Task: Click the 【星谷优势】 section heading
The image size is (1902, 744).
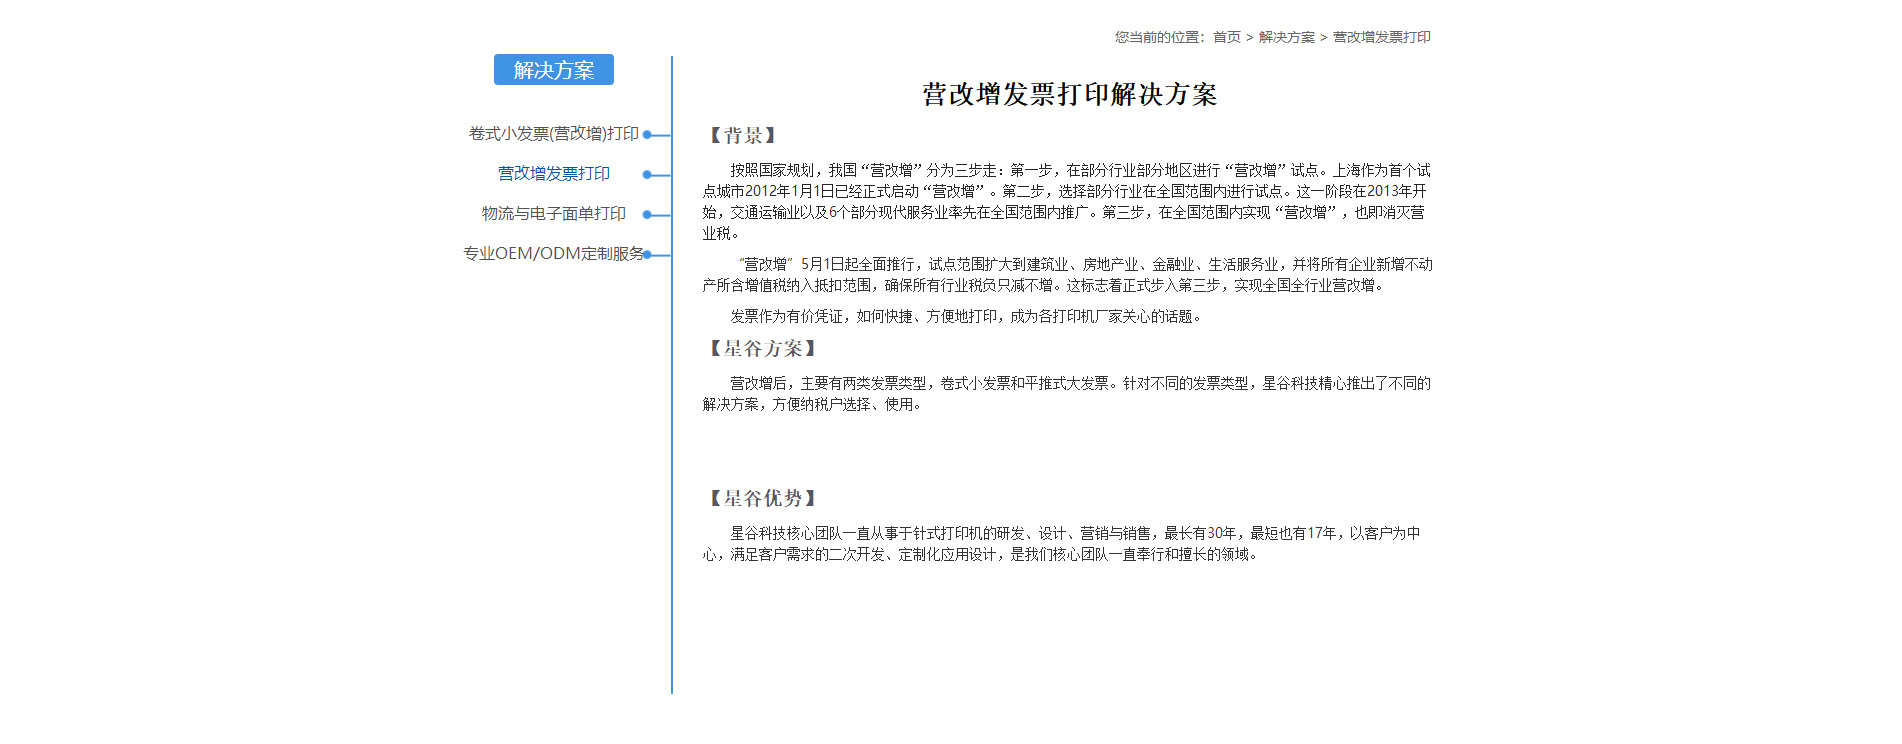Action: coord(762,499)
